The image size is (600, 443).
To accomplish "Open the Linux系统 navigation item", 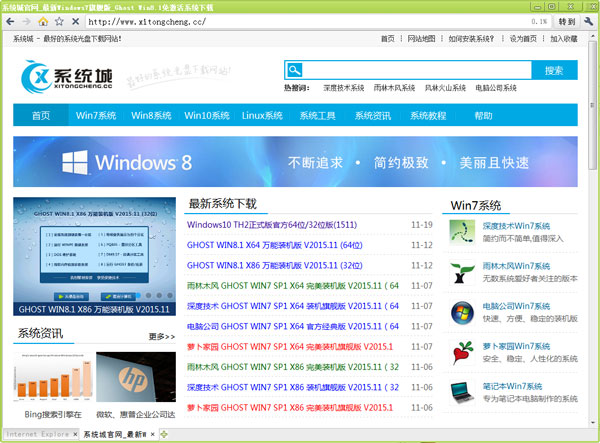I will coord(262,115).
